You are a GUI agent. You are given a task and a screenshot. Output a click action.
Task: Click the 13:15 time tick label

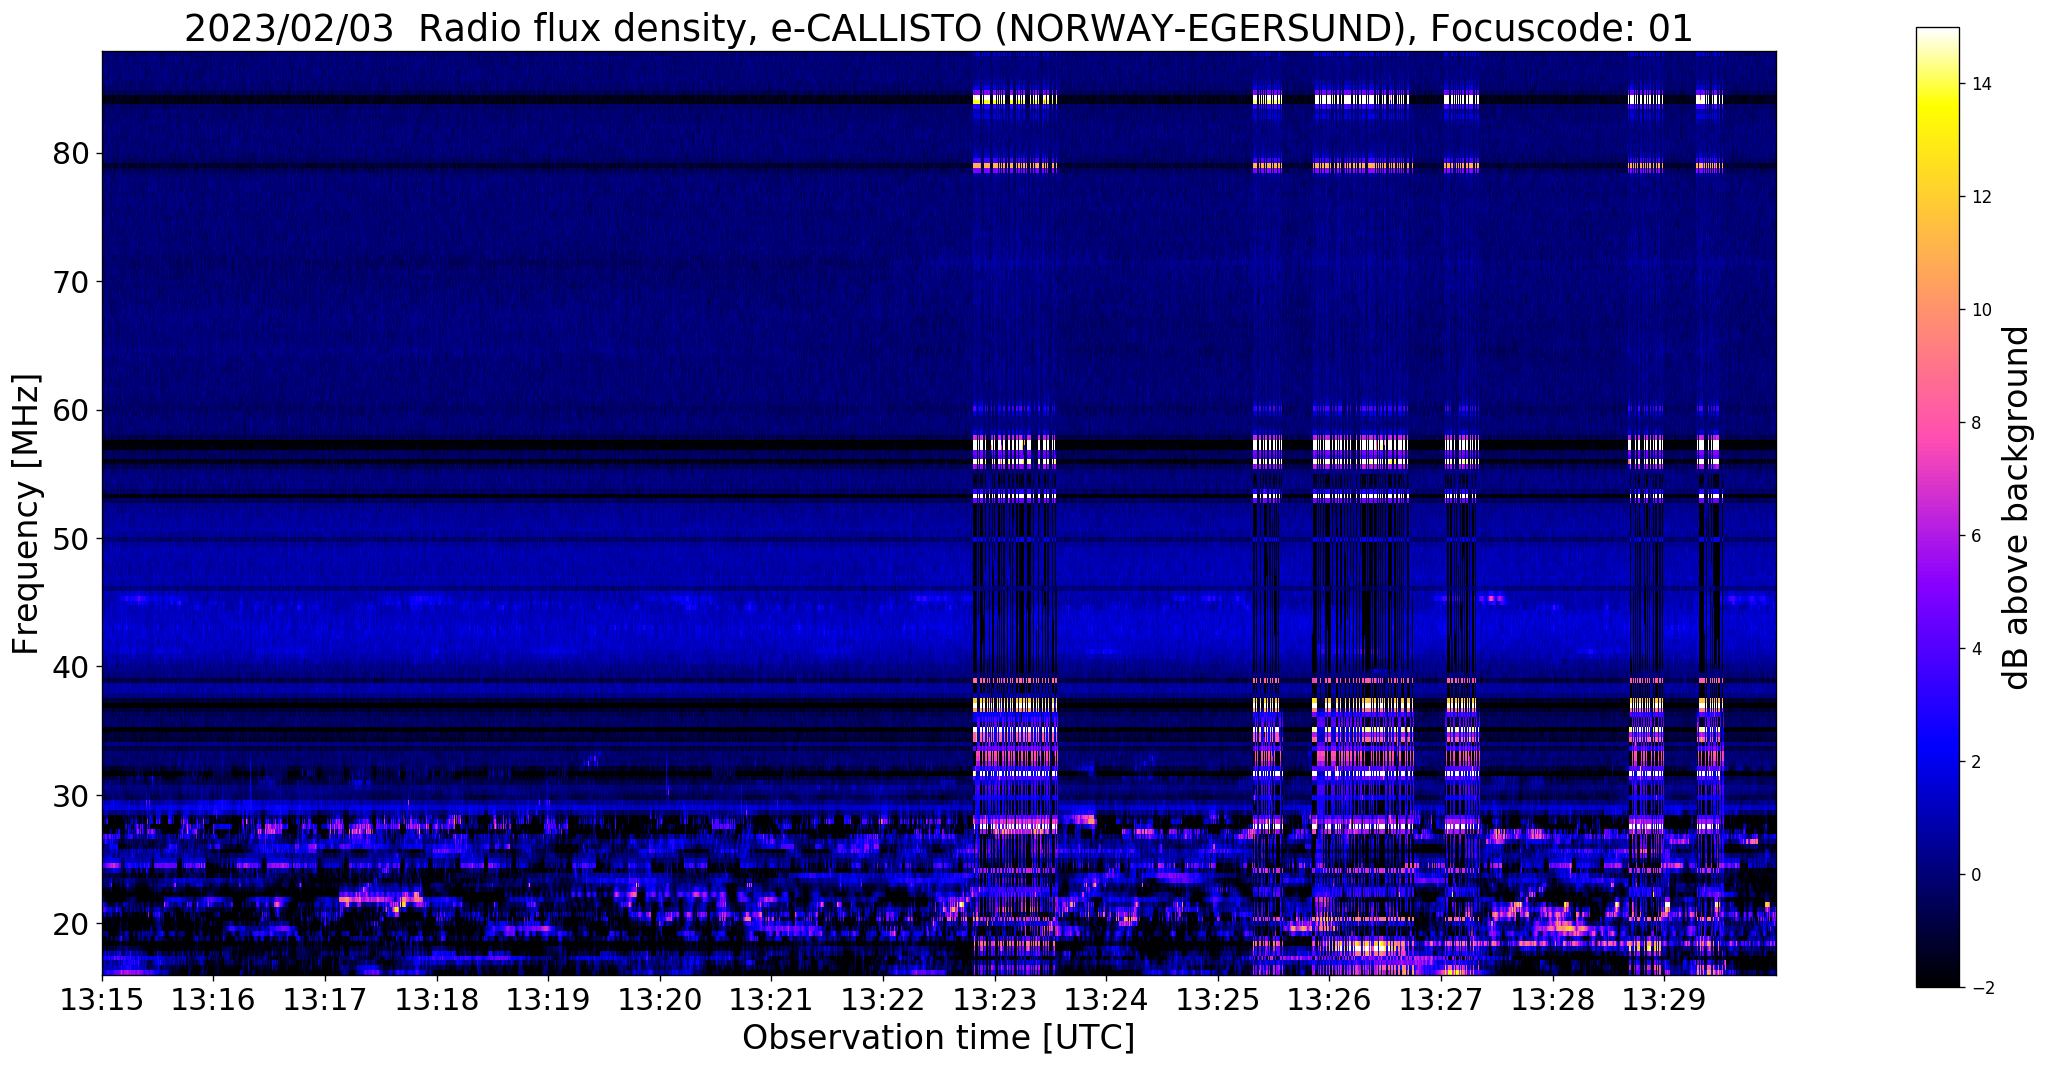(x=102, y=999)
